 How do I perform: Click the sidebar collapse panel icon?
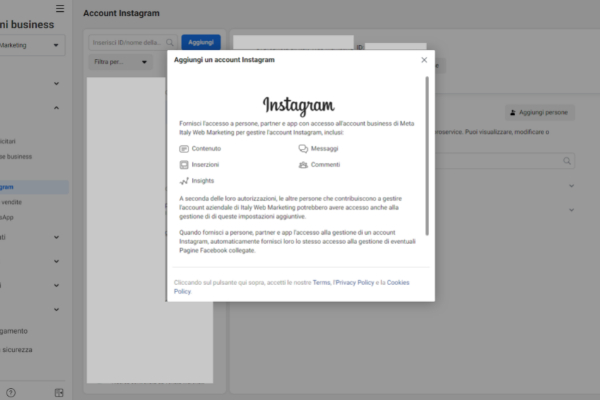59,392
